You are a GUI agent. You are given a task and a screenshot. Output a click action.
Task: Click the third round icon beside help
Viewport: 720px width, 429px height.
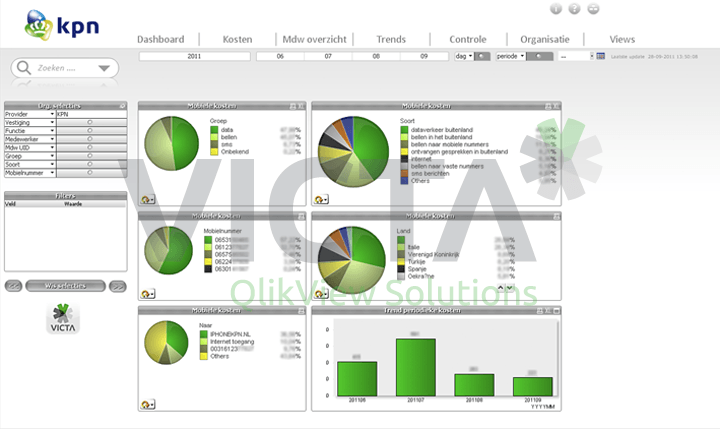[x=593, y=9]
